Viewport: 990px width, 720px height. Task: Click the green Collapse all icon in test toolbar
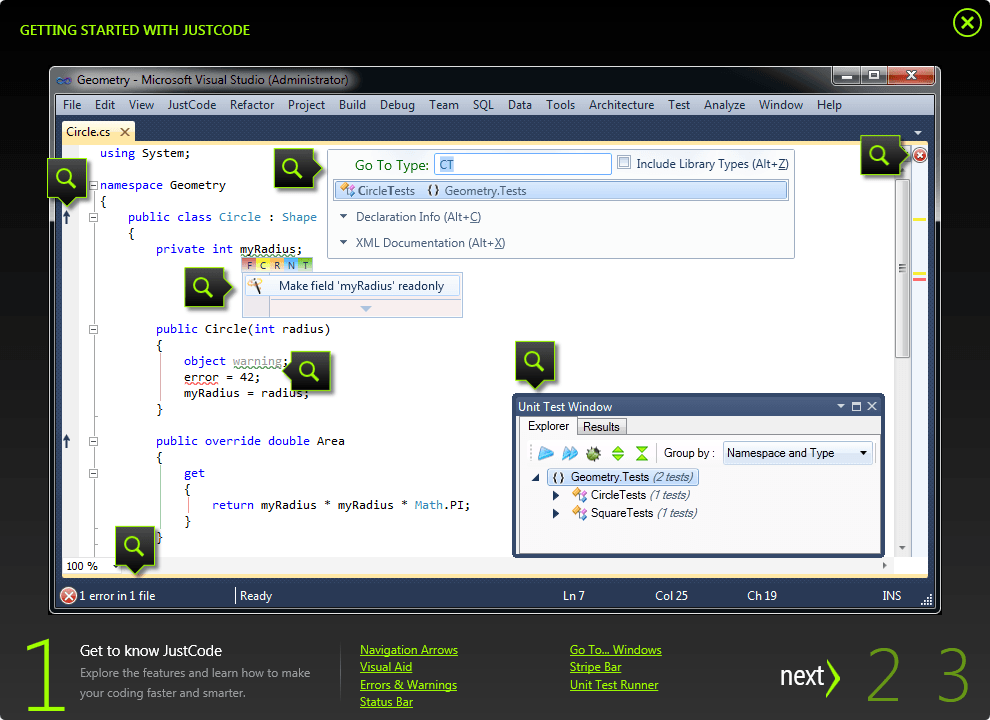[x=642, y=453]
